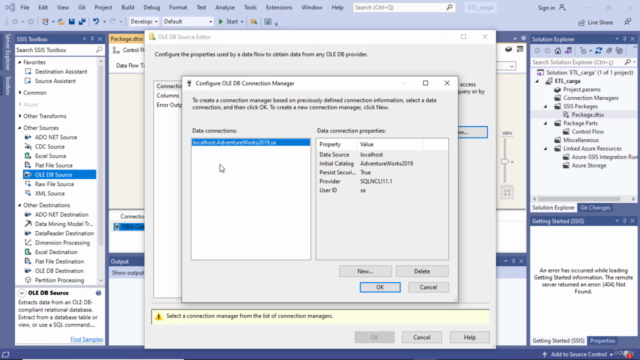
Task: Open the Debug menu
Action: tap(151, 7)
